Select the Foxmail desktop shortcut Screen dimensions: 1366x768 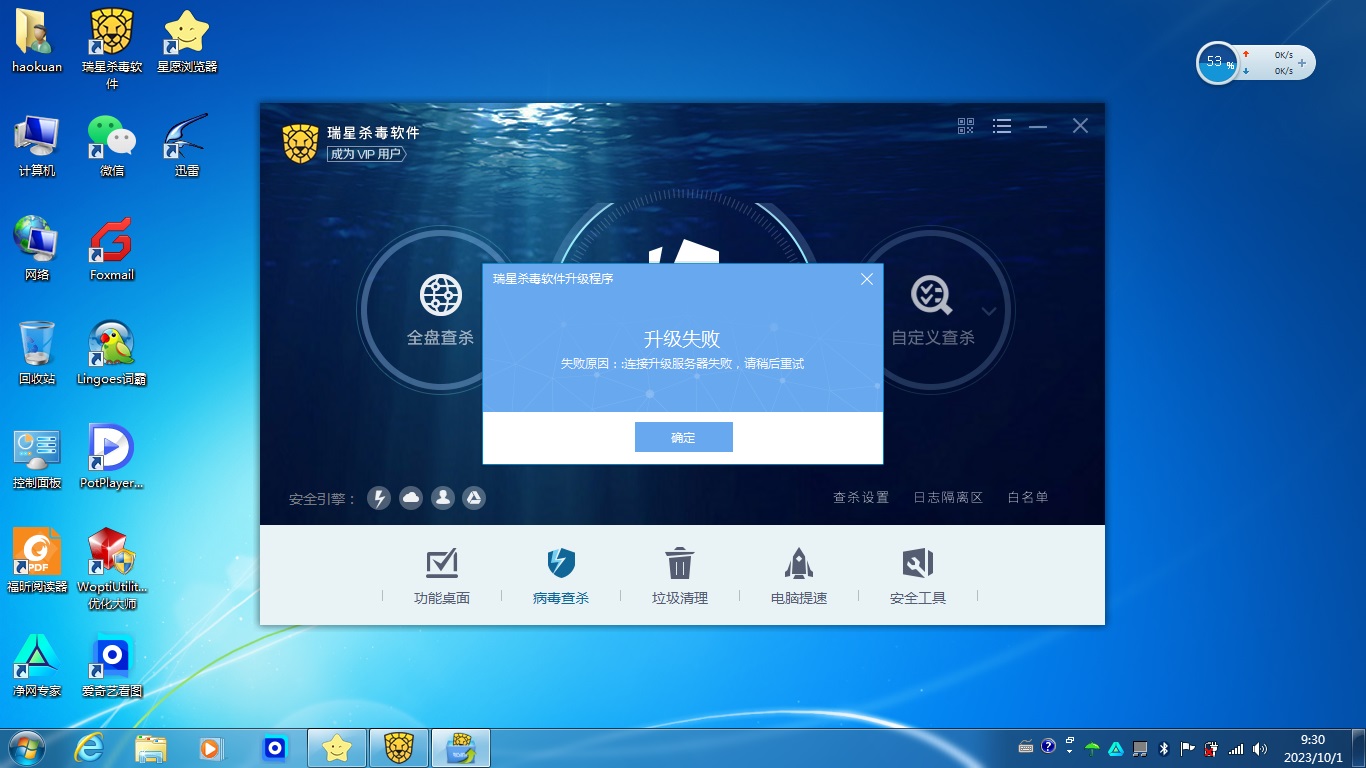[x=112, y=249]
